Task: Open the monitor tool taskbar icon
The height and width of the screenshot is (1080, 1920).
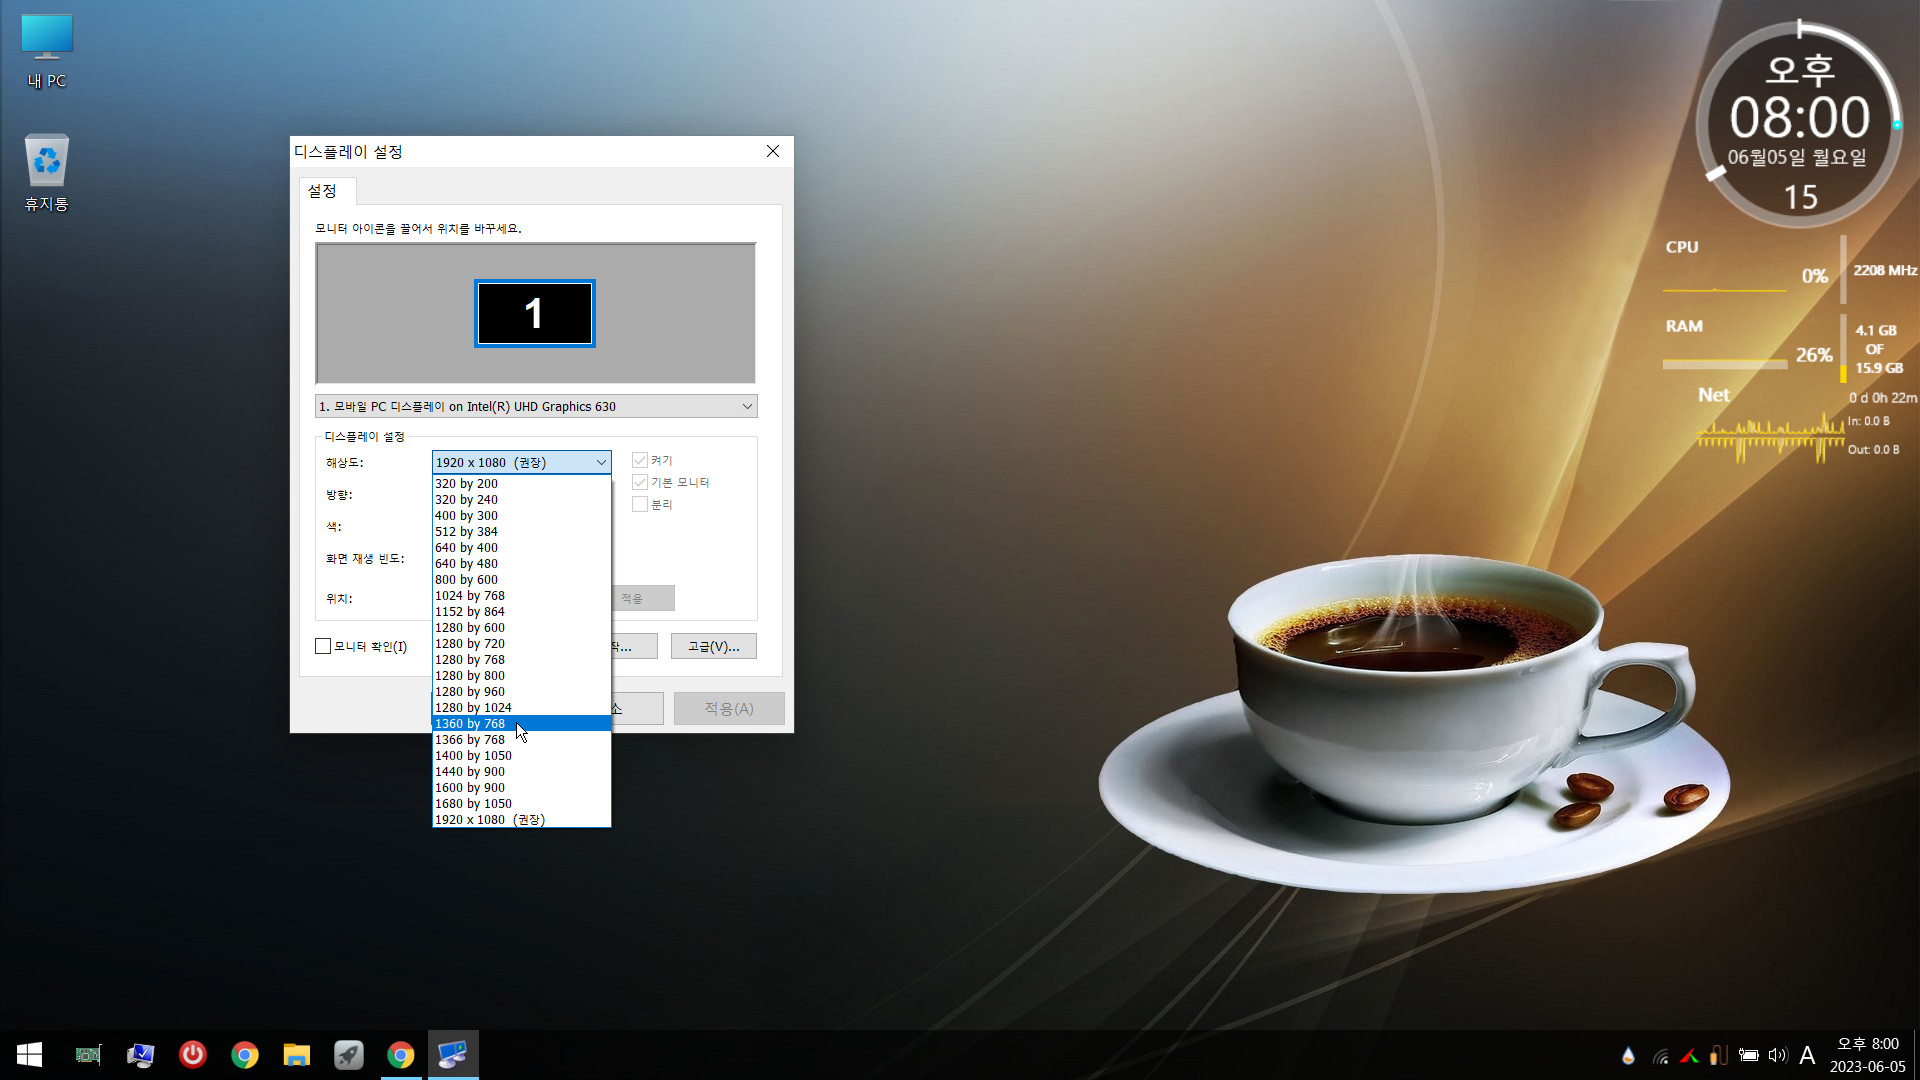Action: tap(141, 1055)
